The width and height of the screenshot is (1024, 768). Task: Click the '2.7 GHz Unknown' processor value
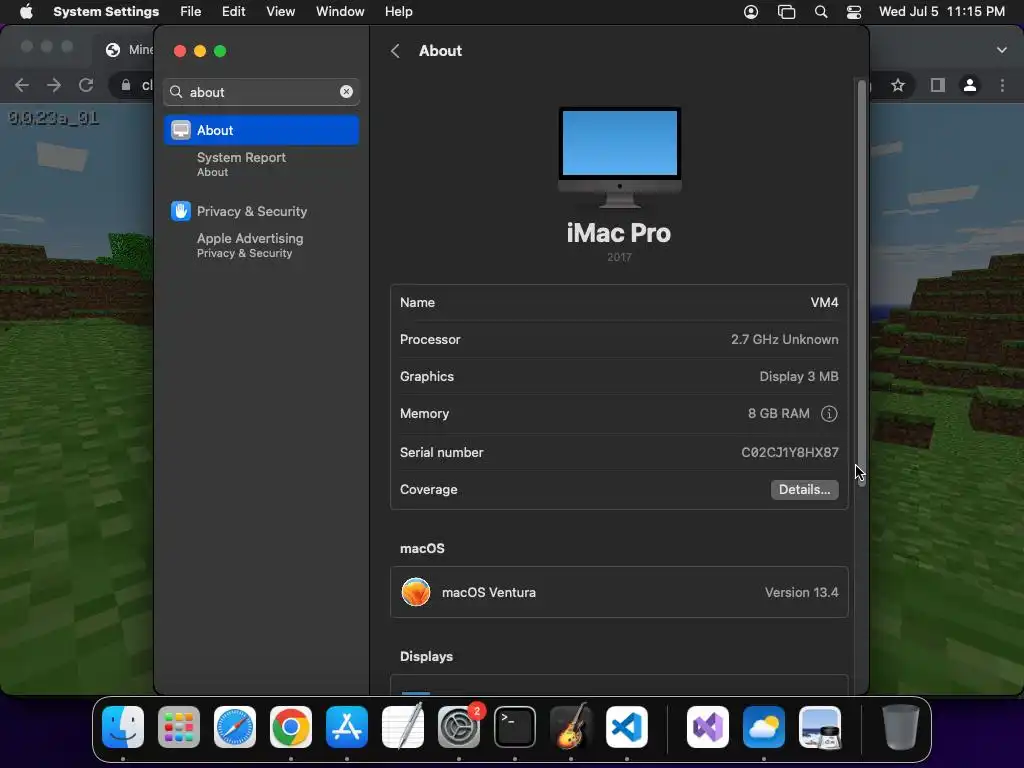point(784,340)
